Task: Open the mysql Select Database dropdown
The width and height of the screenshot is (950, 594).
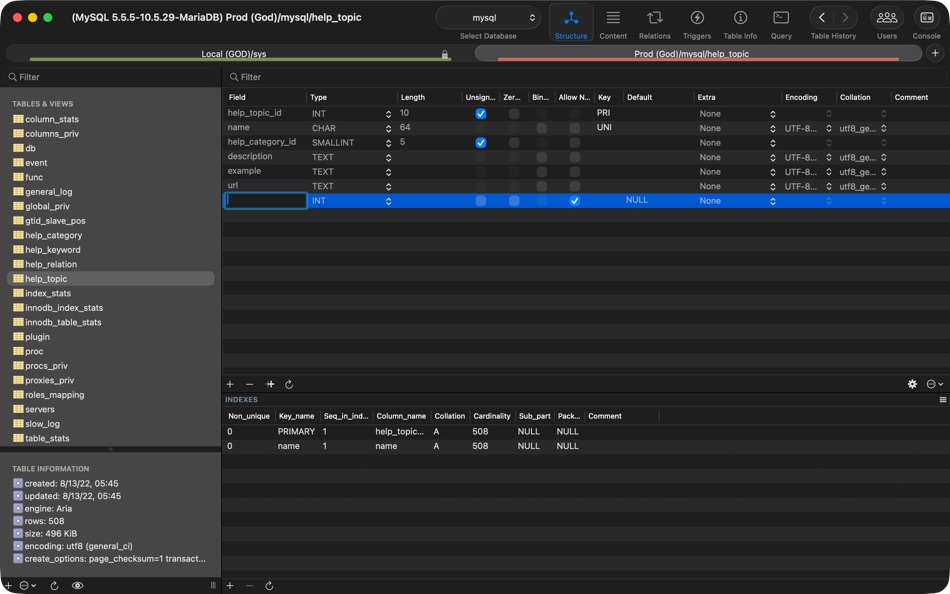Action: tap(490, 18)
